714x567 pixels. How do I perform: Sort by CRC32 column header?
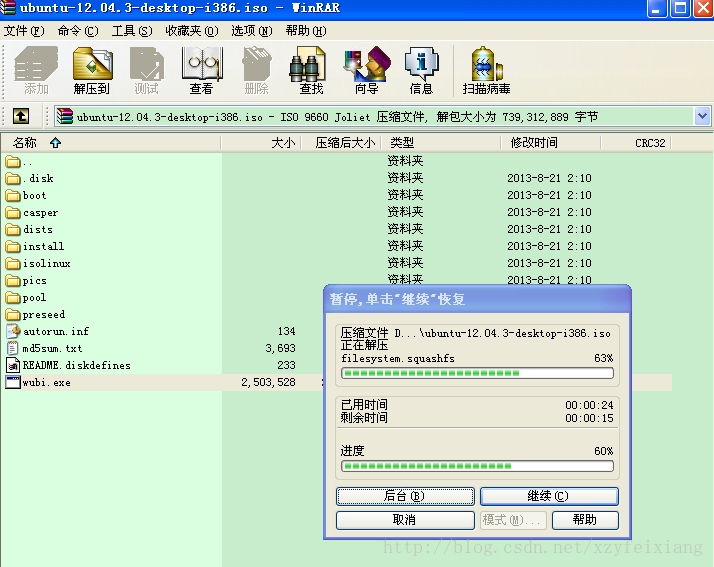click(x=636, y=143)
